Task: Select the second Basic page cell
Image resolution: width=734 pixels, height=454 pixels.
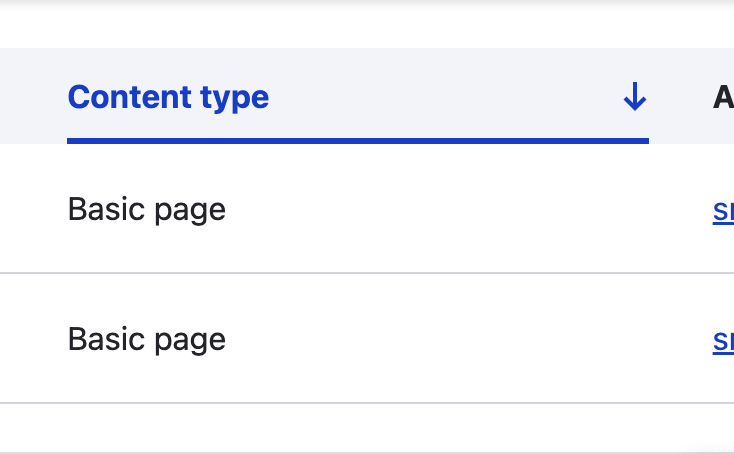Action: click(147, 339)
